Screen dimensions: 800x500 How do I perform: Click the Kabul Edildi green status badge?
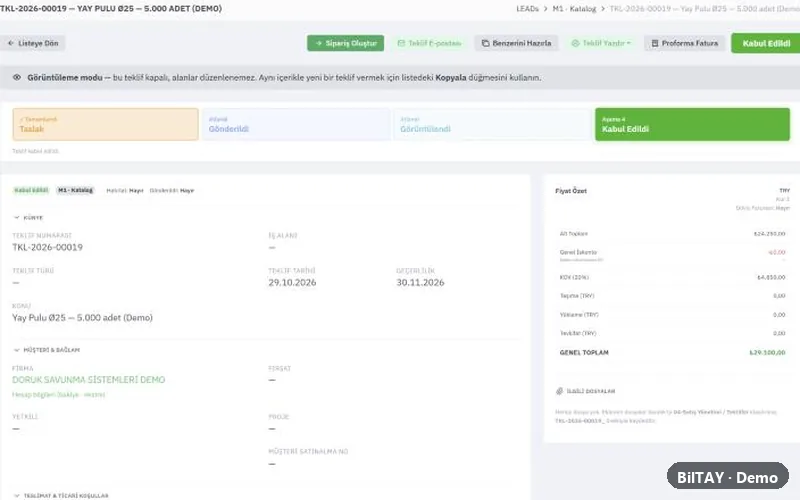coord(31,190)
